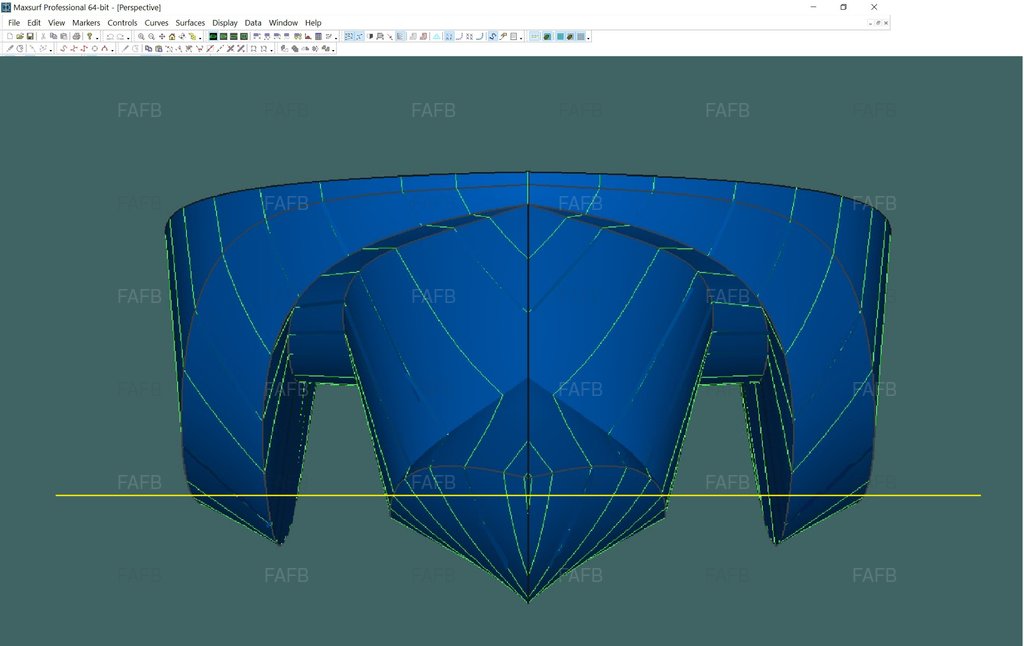The width and height of the screenshot is (1024, 646).
Task: Expand the overflow arrow after the render icons
Action: point(588,38)
